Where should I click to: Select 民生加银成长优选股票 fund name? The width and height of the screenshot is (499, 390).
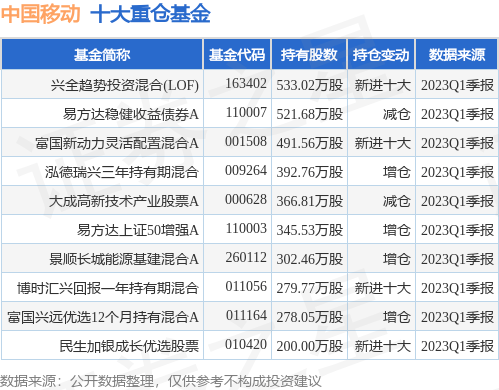click(x=129, y=346)
